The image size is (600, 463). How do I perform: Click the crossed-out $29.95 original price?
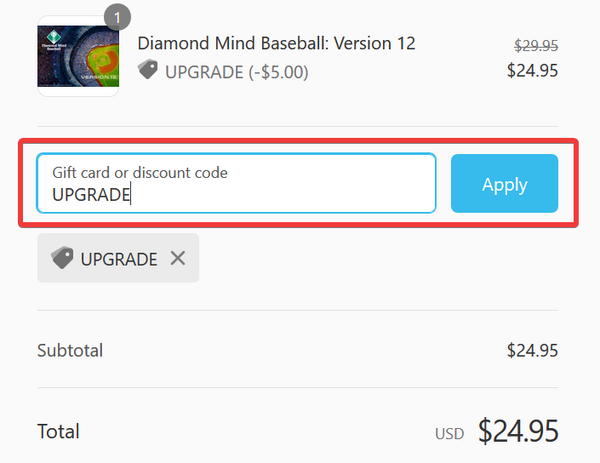pyautogui.click(x=535, y=45)
